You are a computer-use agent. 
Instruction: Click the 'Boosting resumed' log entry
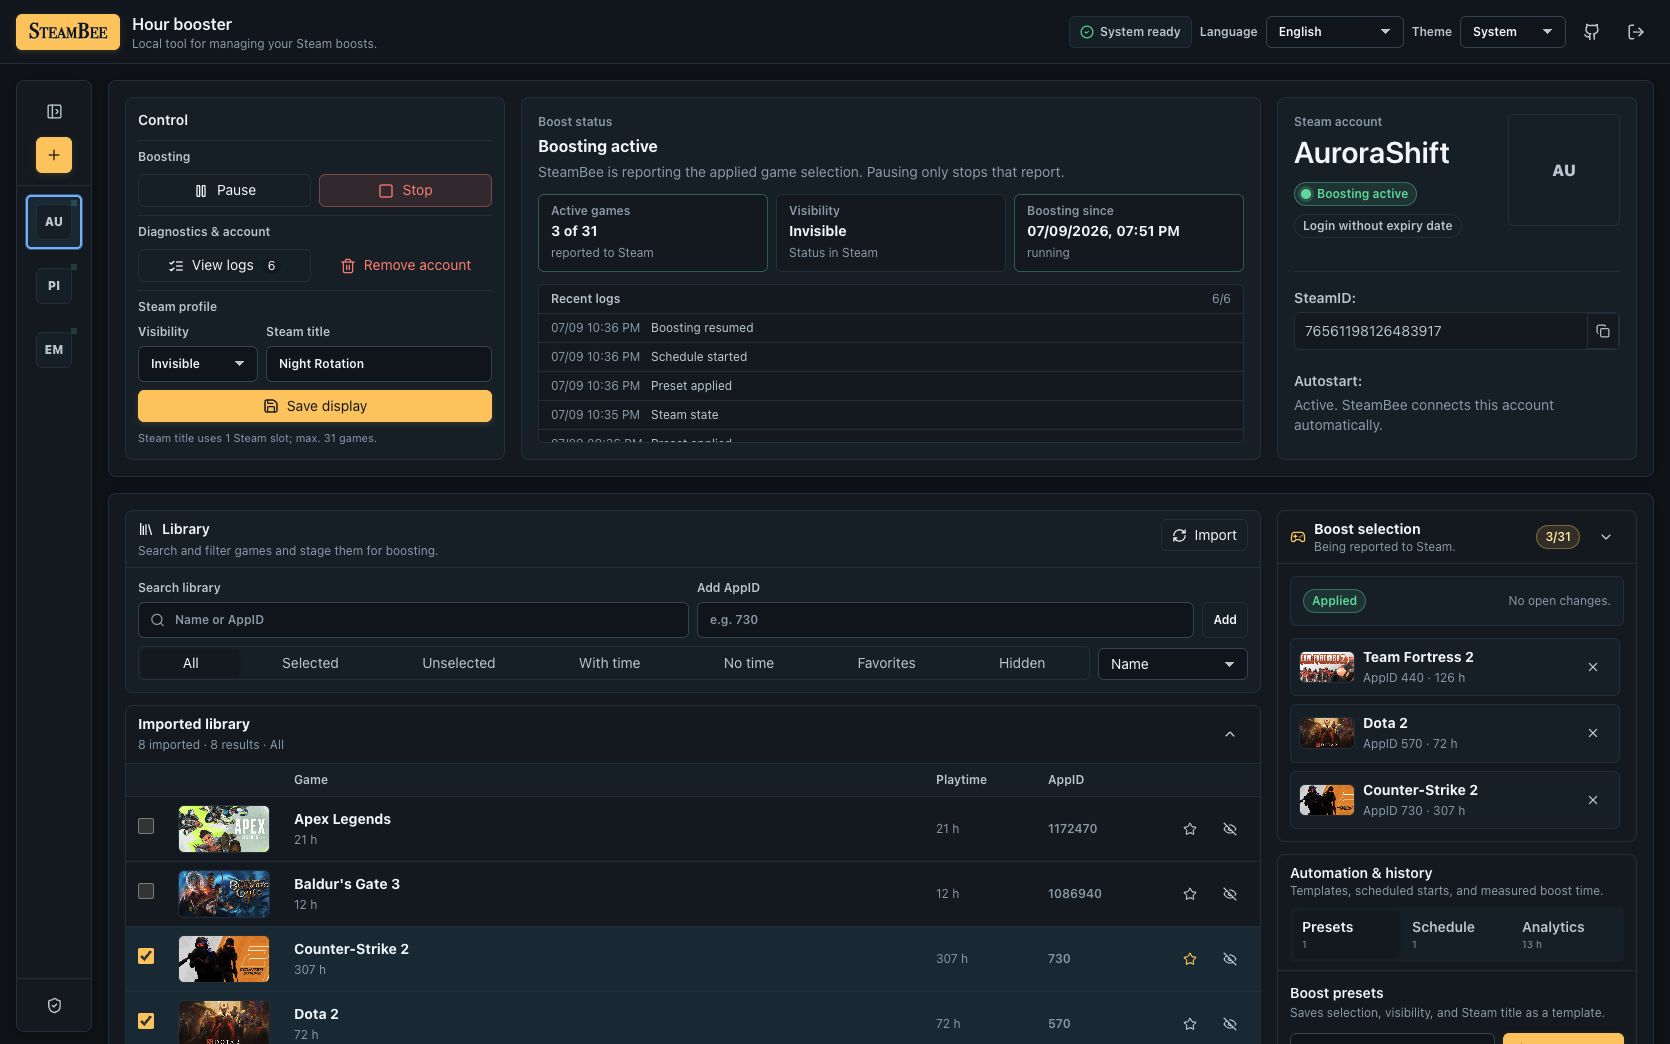pyautogui.click(x=891, y=328)
